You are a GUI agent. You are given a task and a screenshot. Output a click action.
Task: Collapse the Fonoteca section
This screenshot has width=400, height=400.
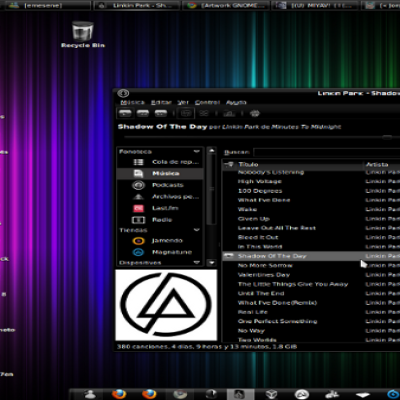[197, 151]
